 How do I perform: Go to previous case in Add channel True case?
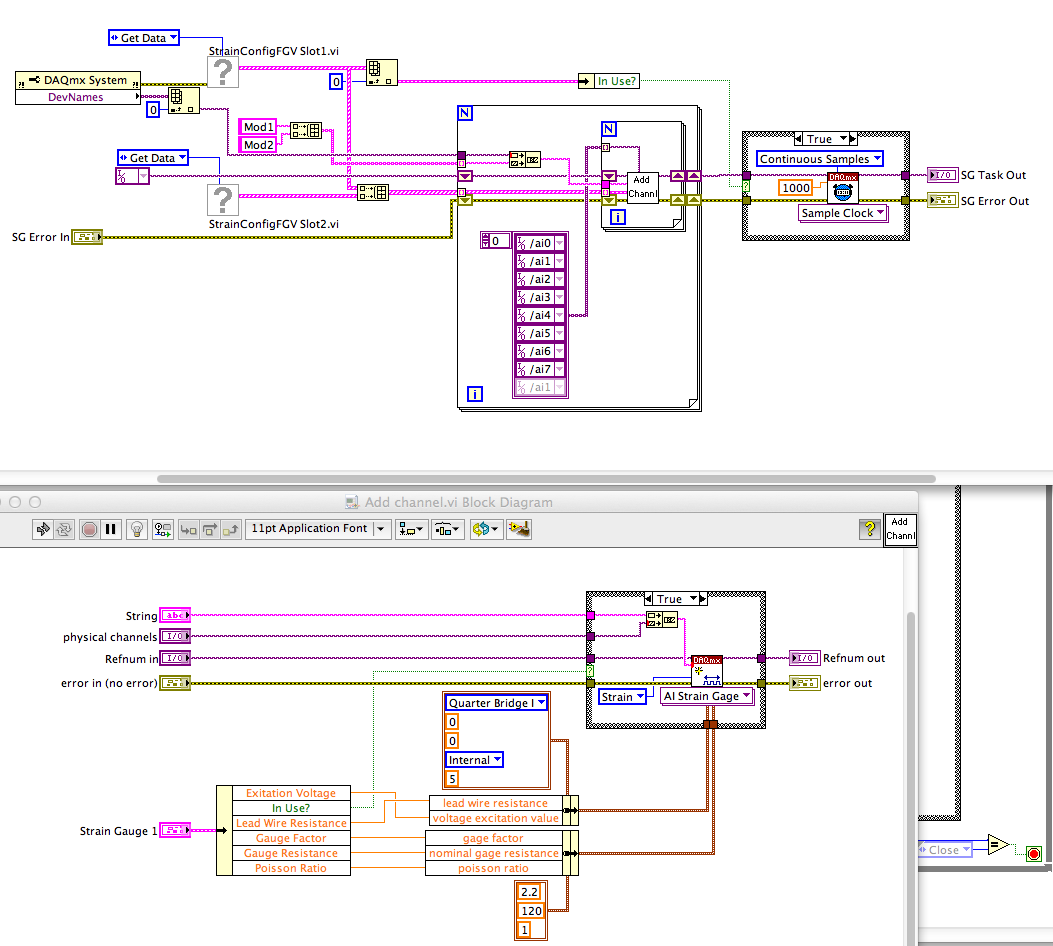(648, 599)
